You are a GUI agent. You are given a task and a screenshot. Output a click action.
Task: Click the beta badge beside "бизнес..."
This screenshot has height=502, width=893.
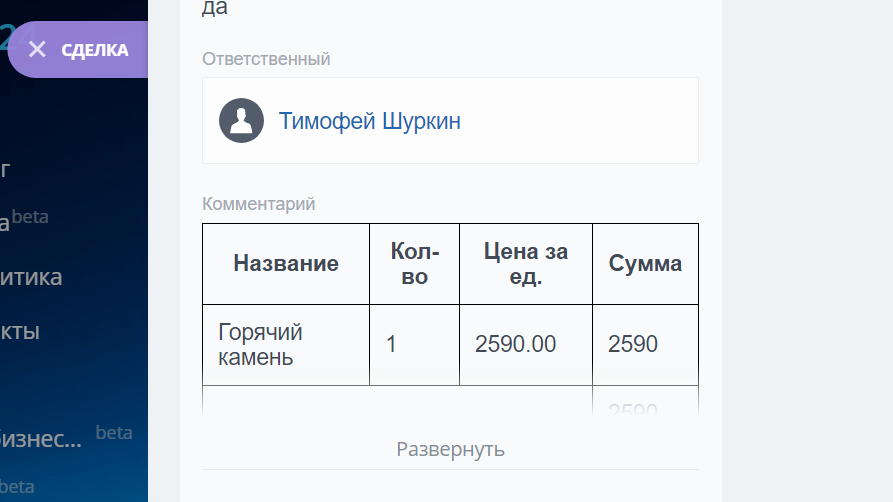[114, 433]
